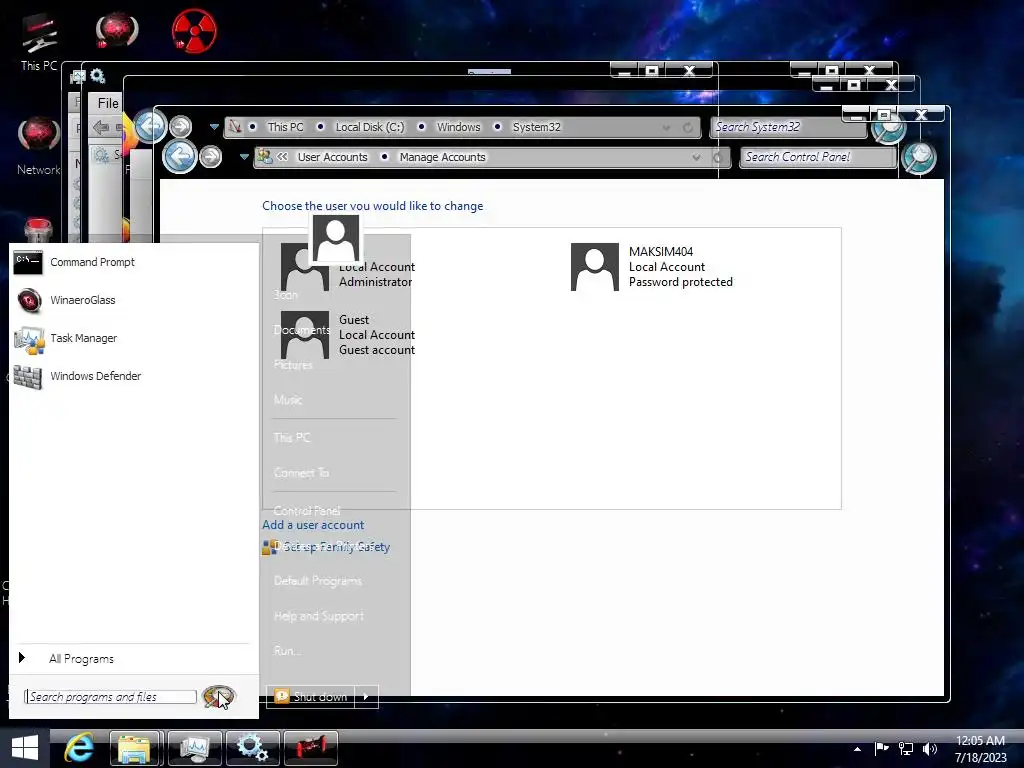Viewport: 1024px width, 768px height.
Task: Open the Shut down options arrow
Action: [x=366, y=696]
